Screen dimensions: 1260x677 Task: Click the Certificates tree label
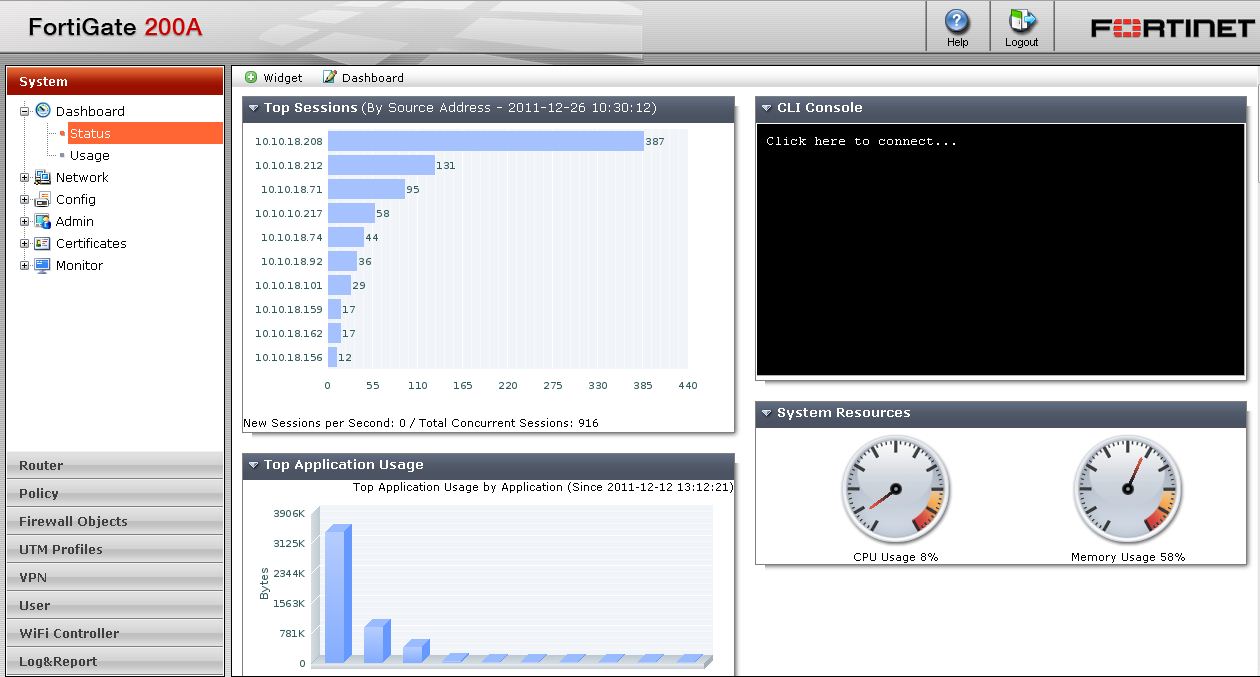pos(91,243)
